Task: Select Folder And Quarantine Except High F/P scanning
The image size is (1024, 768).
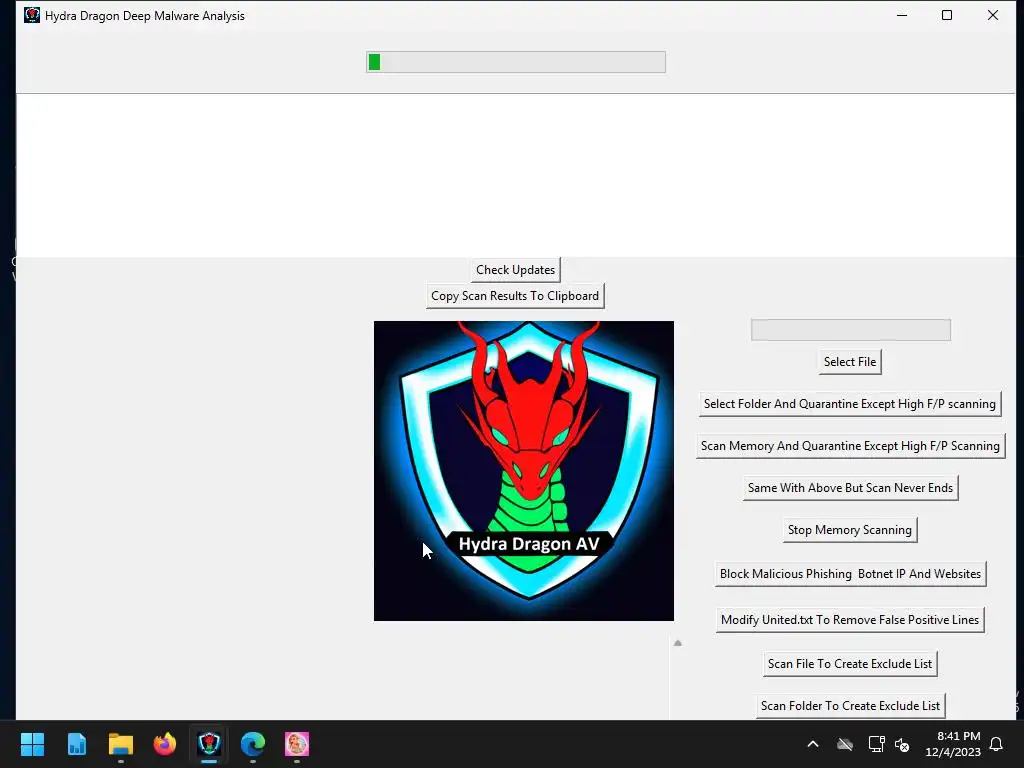Action: point(849,404)
